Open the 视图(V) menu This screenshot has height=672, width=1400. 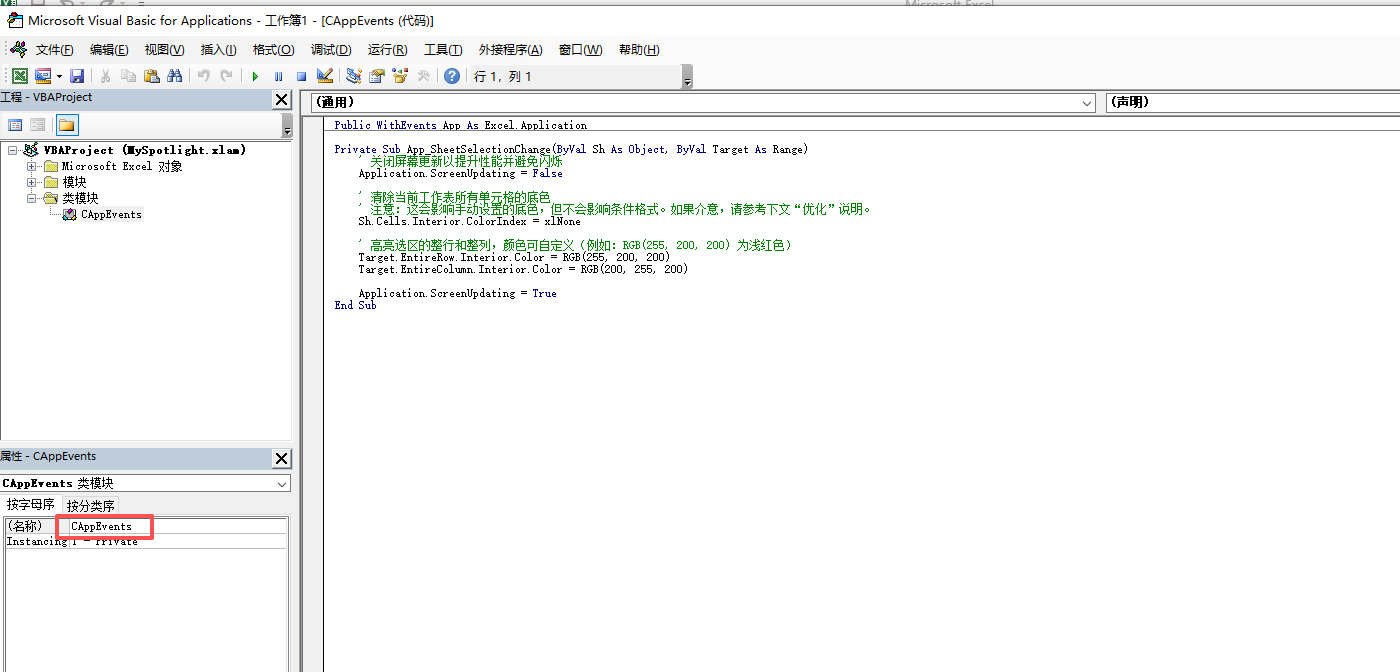(x=164, y=50)
